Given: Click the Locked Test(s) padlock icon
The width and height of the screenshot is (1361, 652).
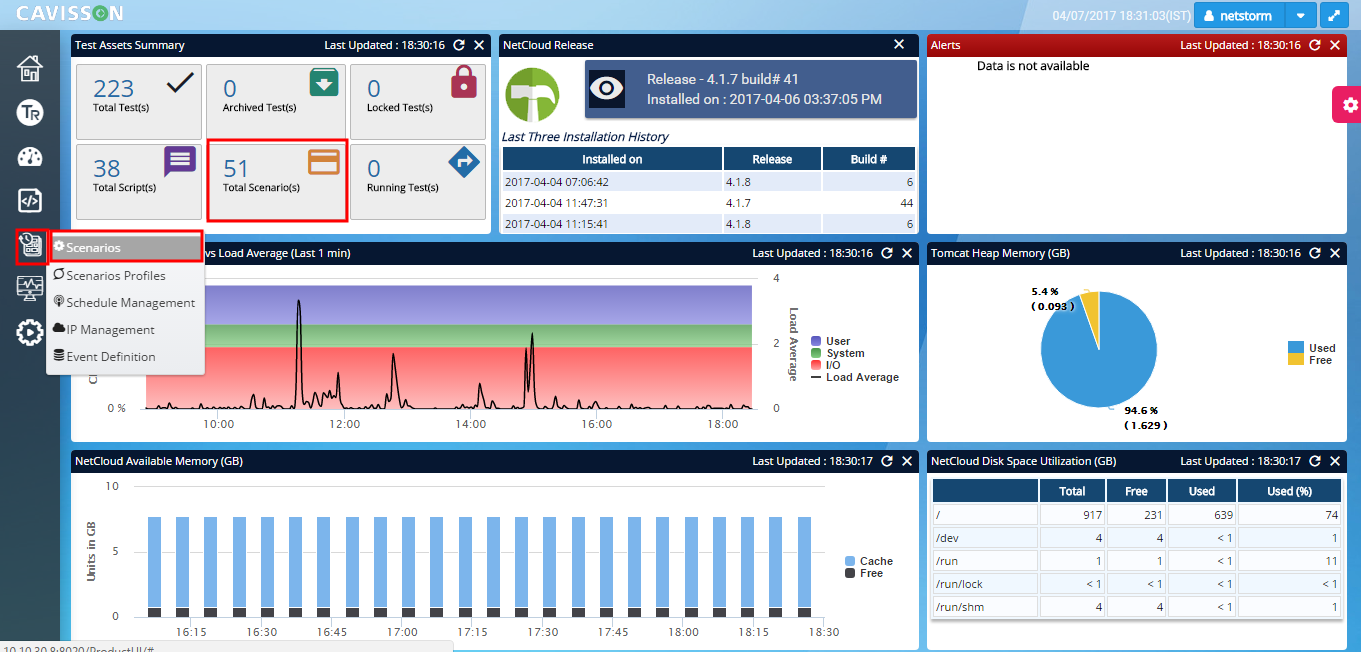Looking at the screenshot, I should (464, 82).
